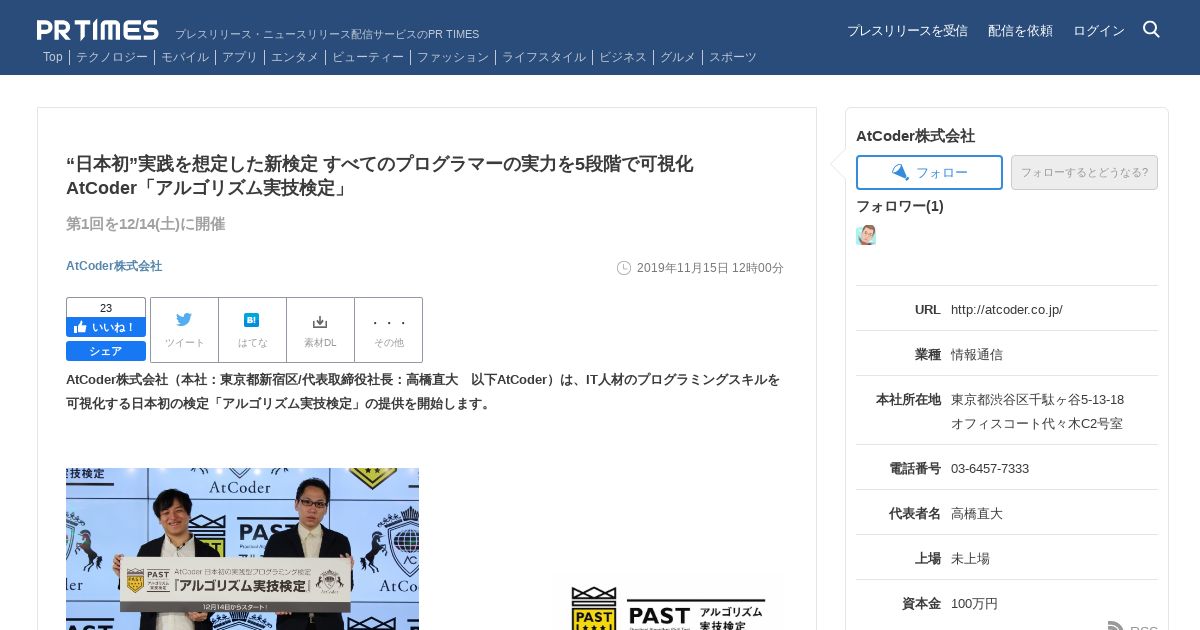Click プレスリリースを受信 link
The image size is (1200, 630).
pyautogui.click(x=907, y=31)
